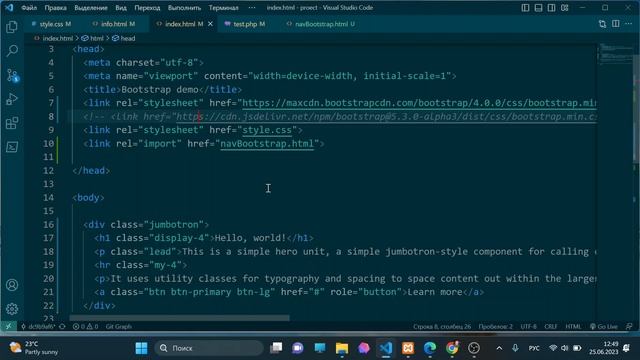The height and width of the screenshot is (360, 640).
Task: Click Git Graph in status bar
Action: point(119,327)
